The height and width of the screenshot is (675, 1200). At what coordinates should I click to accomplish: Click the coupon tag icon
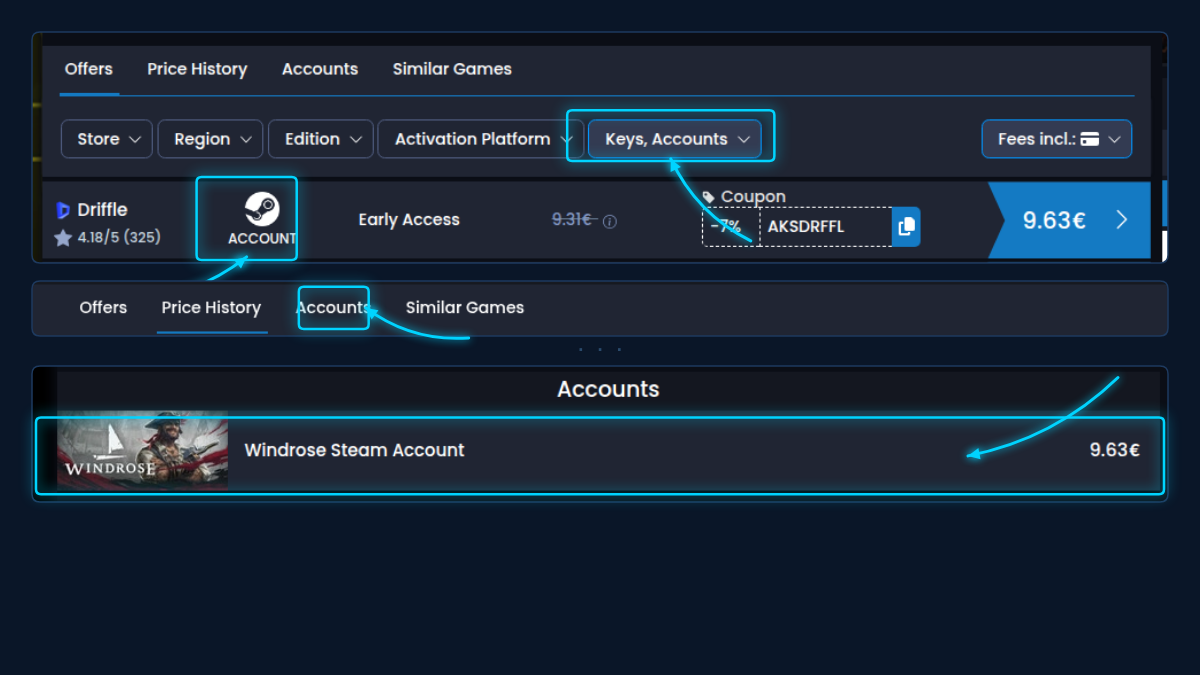[x=709, y=197]
